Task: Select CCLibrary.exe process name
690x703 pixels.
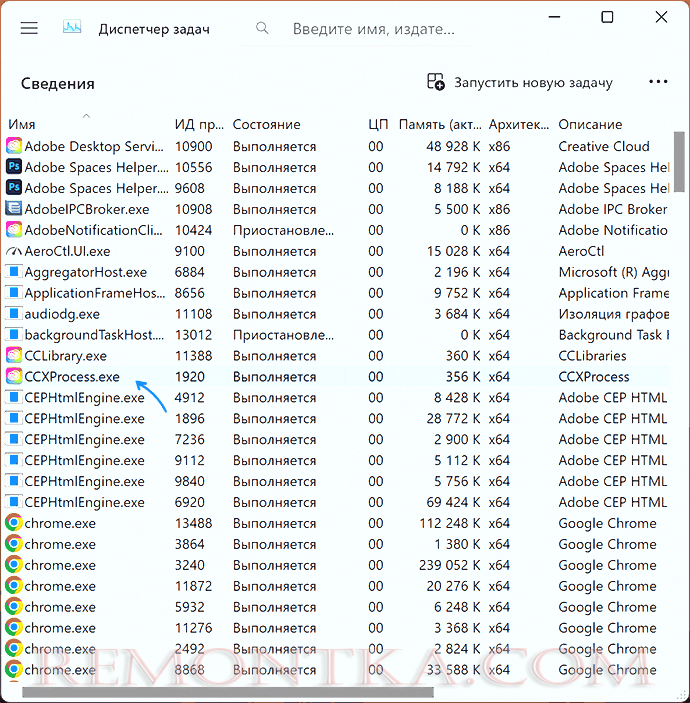Action: click(65, 356)
